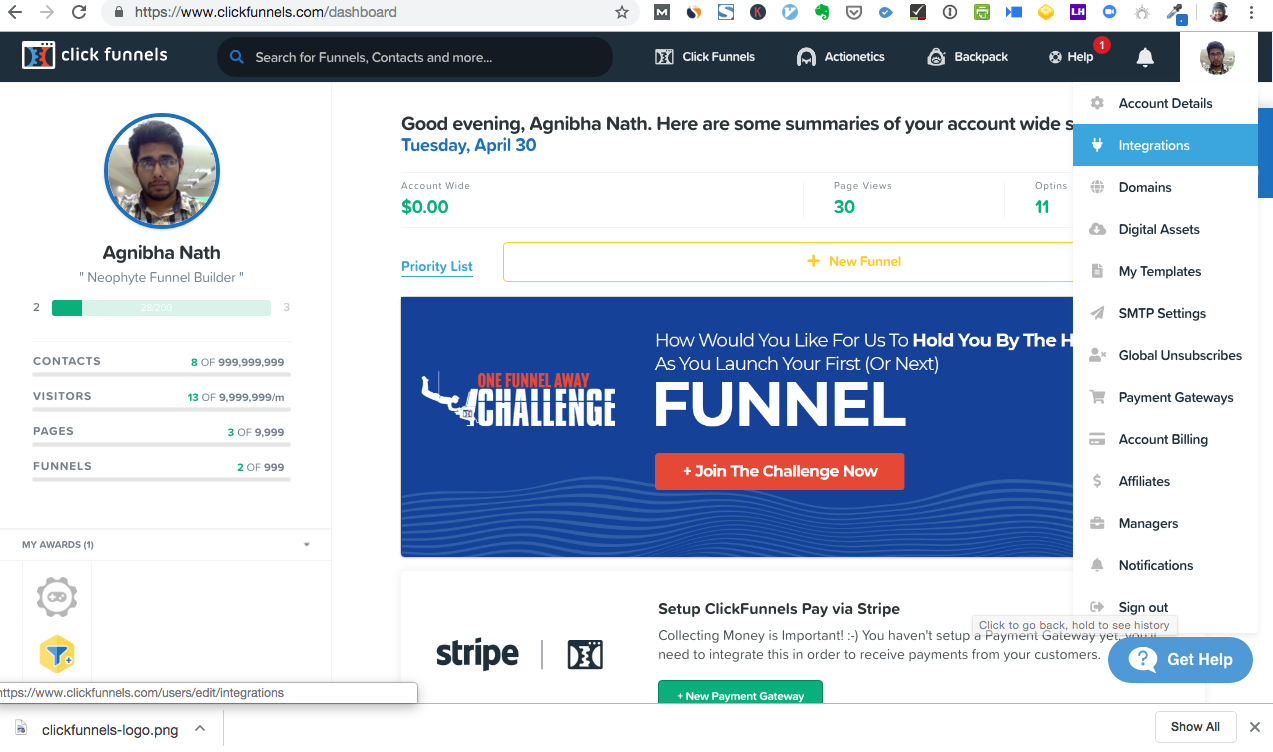The height and width of the screenshot is (752, 1273).
Task: Open the Help menu in the header
Action: [1071, 57]
